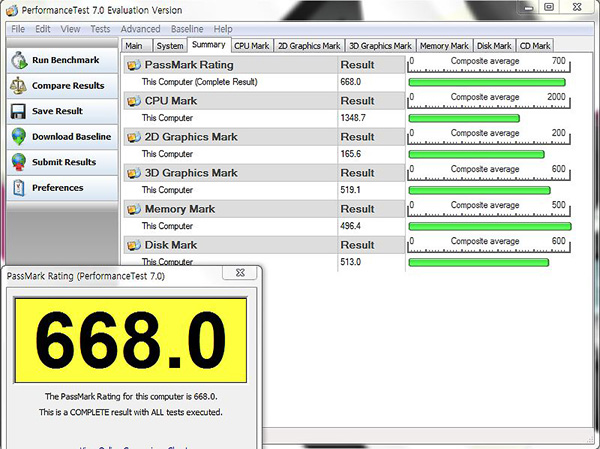
Task: Click the PassMark Rating composite average scale
Action: coord(489,64)
